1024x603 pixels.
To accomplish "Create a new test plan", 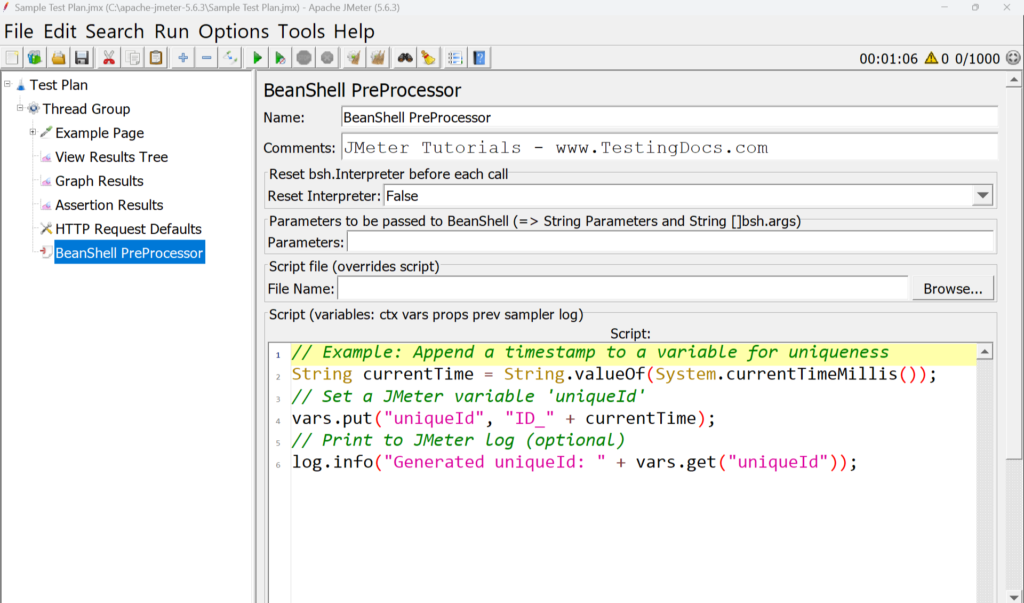I will (12, 57).
